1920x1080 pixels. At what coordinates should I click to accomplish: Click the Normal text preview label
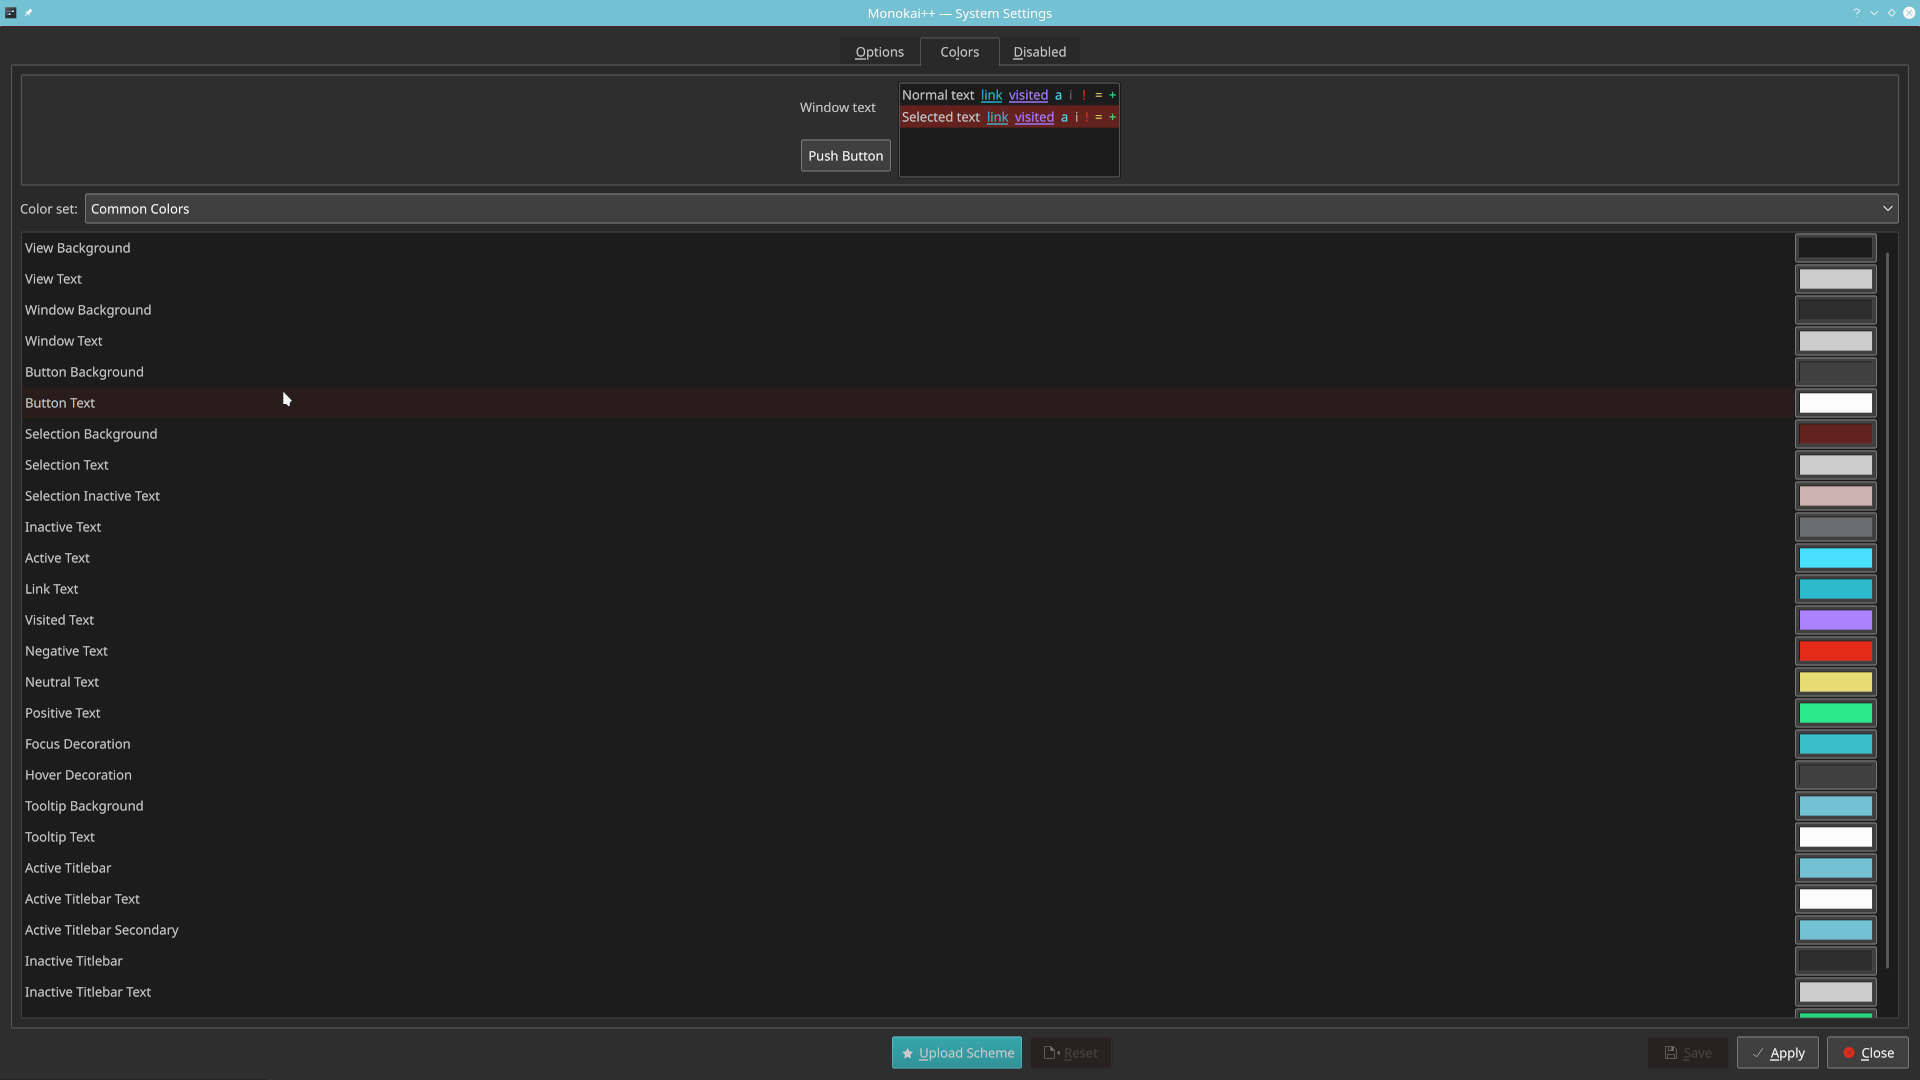tap(937, 95)
